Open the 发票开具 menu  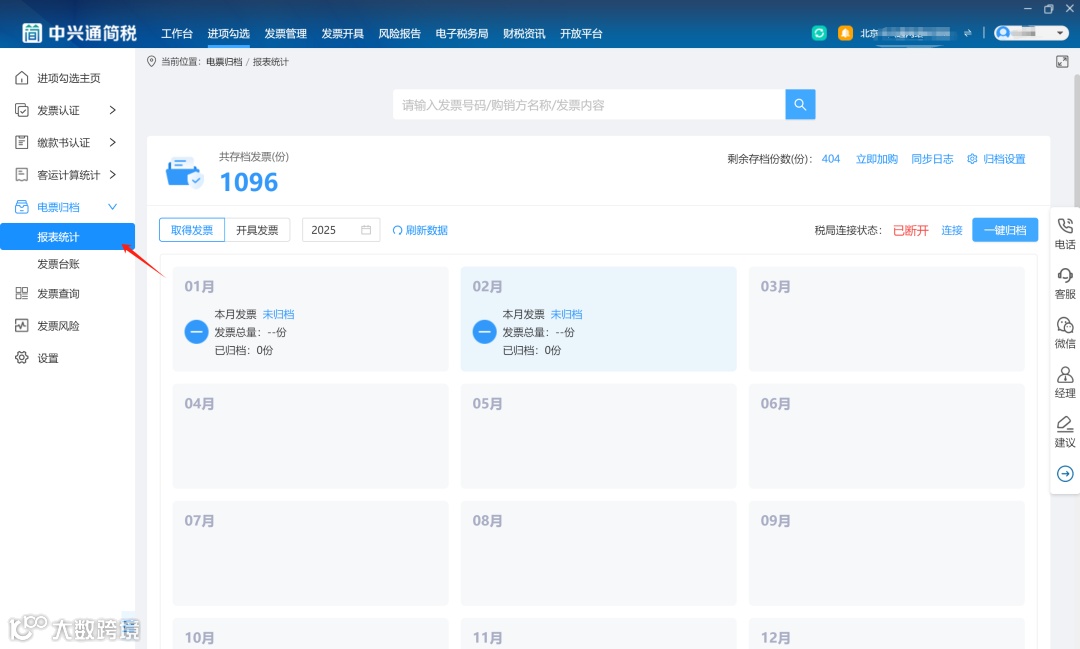pos(342,33)
